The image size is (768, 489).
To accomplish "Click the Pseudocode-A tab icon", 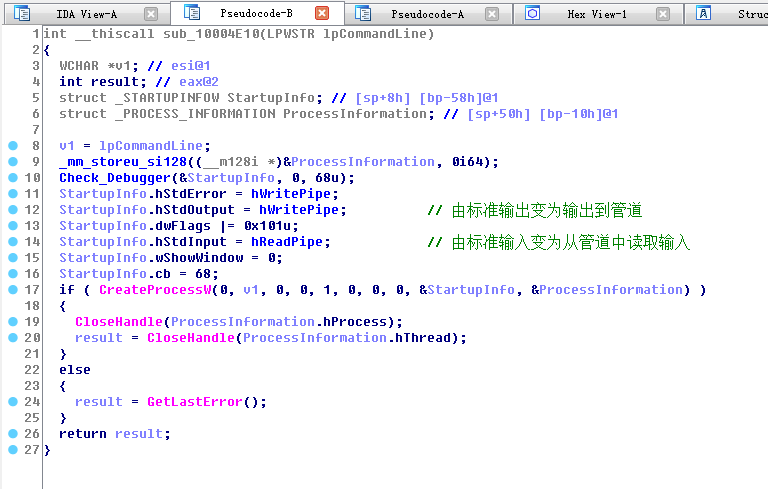I will pyautogui.click(x=362, y=13).
